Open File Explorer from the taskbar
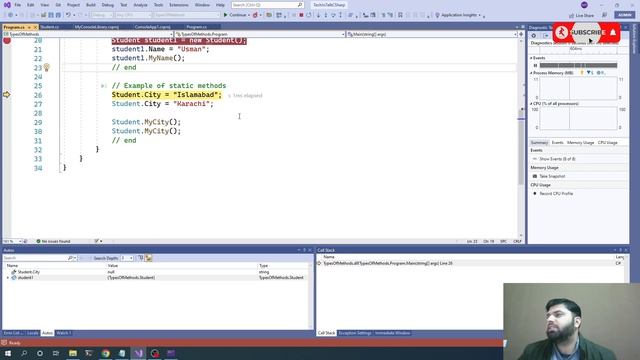 pos(73,353)
